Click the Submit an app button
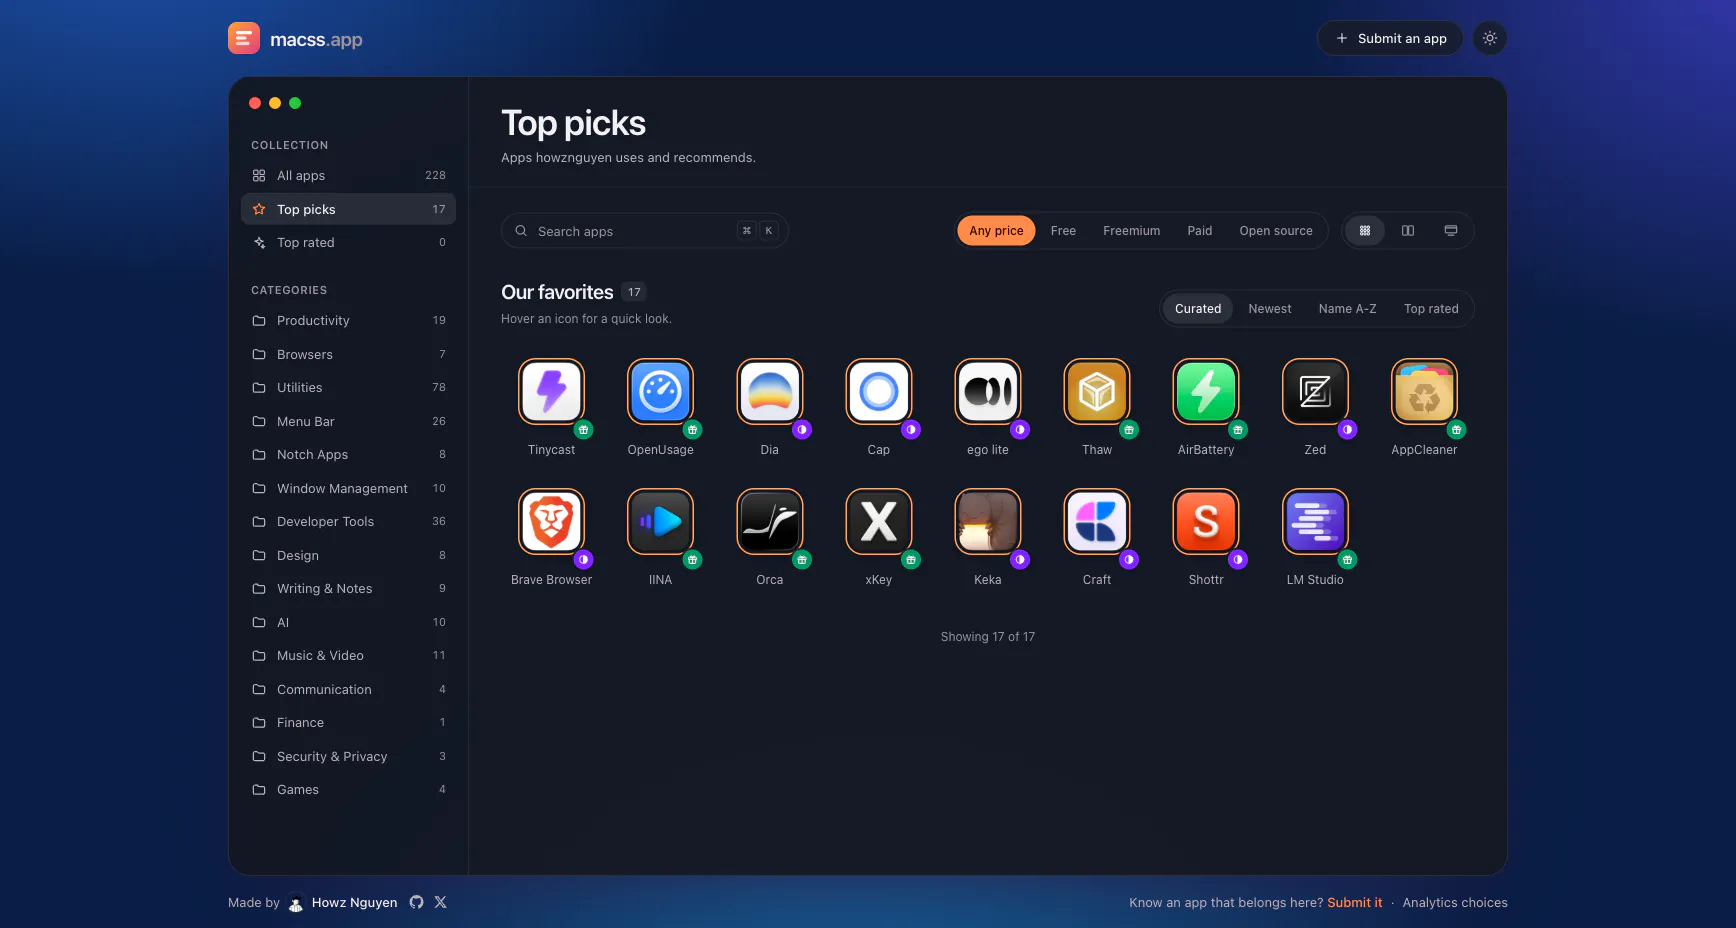 [x=1390, y=38]
